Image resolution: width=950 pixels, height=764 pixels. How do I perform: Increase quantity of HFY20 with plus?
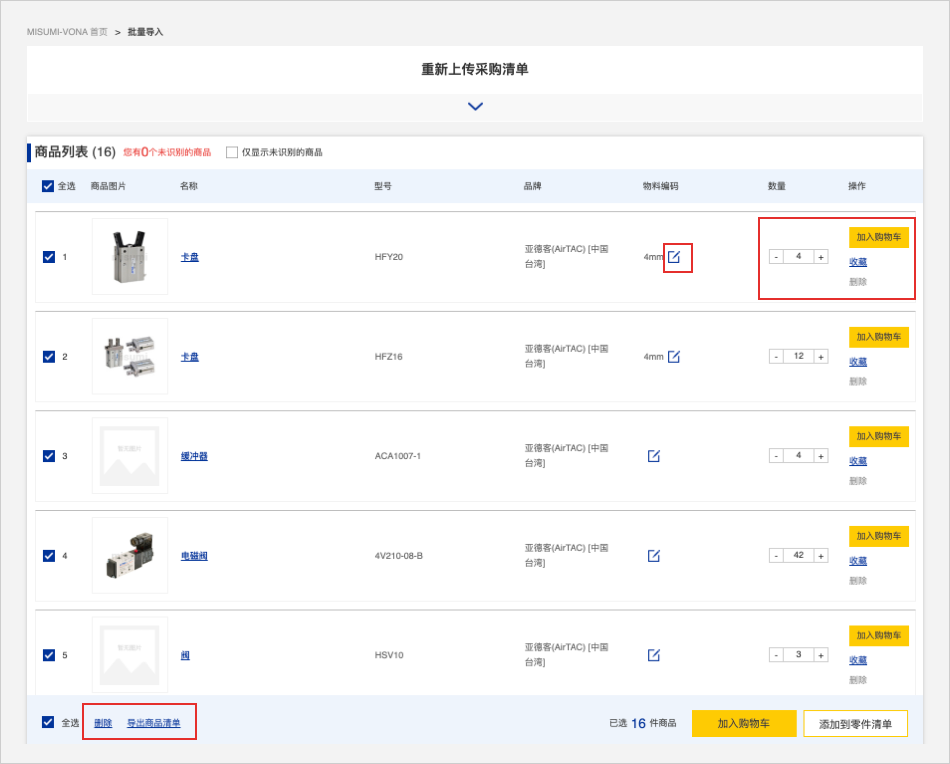click(821, 257)
